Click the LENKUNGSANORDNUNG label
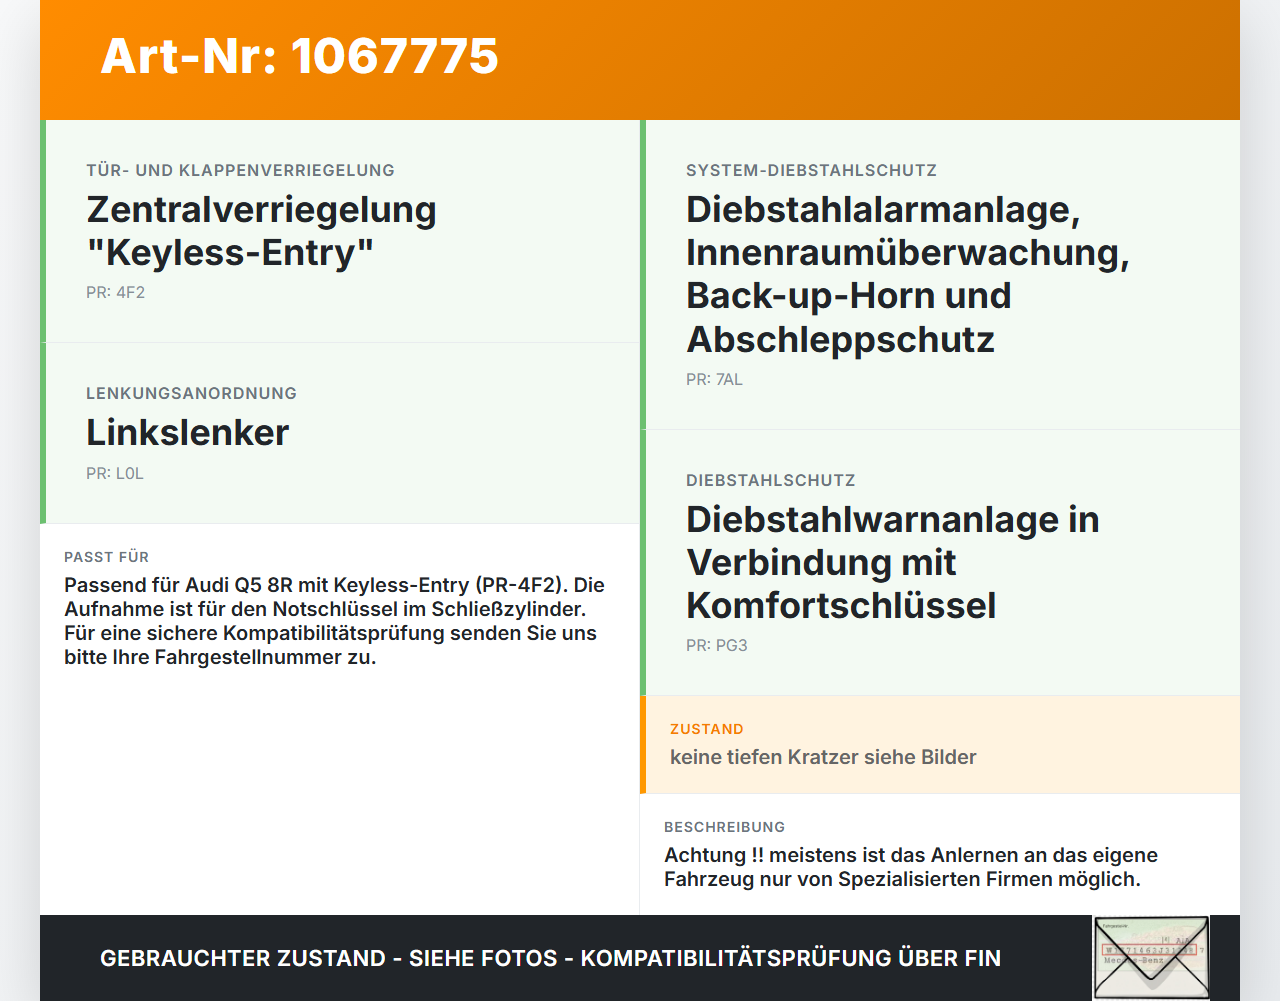Screen dimensions: 1280x1002 tap(191, 393)
